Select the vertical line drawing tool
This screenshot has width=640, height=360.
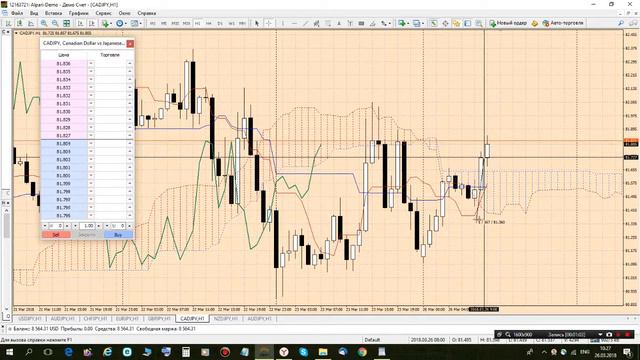point(282,23)
